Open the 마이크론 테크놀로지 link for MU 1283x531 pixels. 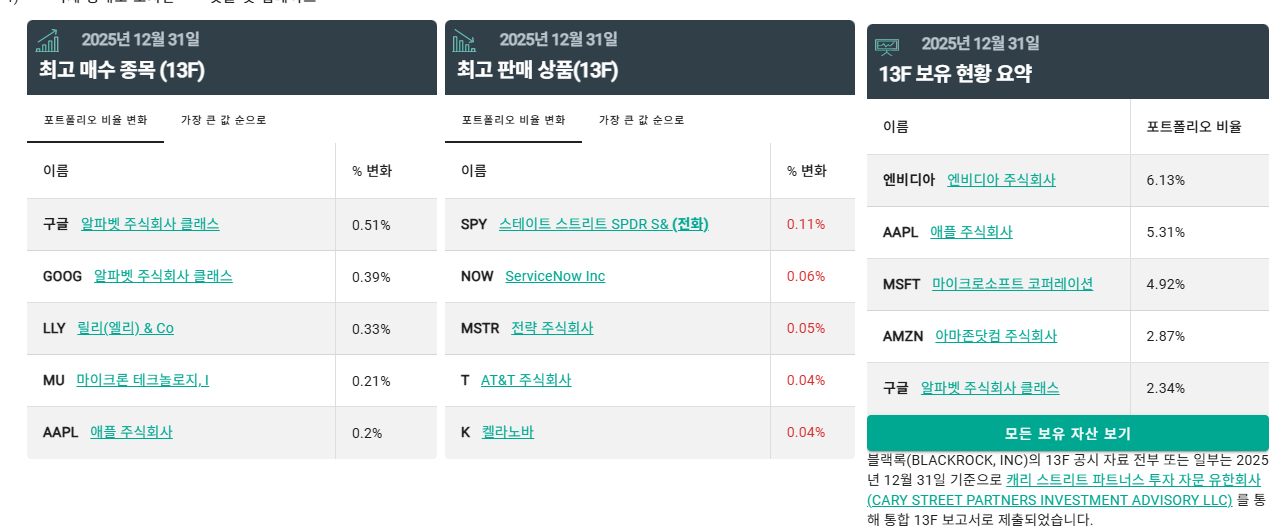(142, 380)
